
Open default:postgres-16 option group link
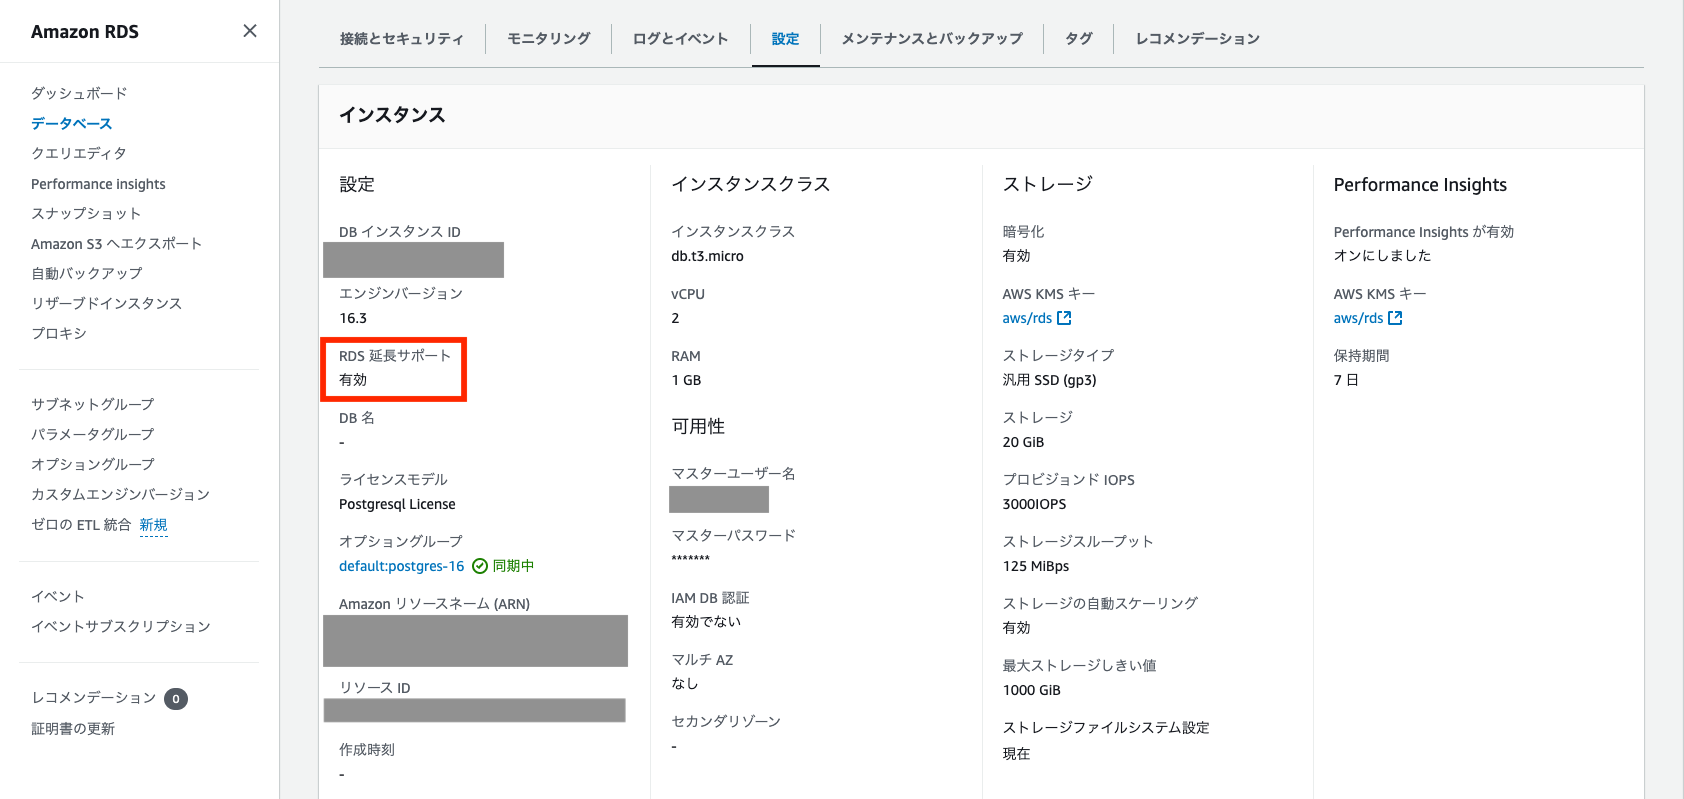click(x=402, y=566)
